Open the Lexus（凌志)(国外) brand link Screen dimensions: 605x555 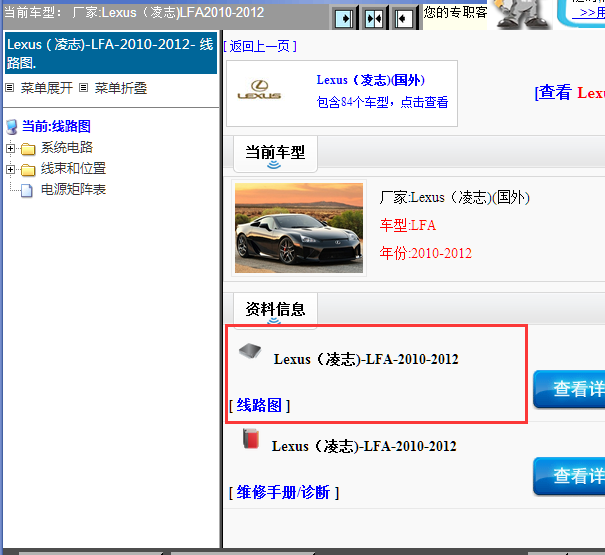371,80
